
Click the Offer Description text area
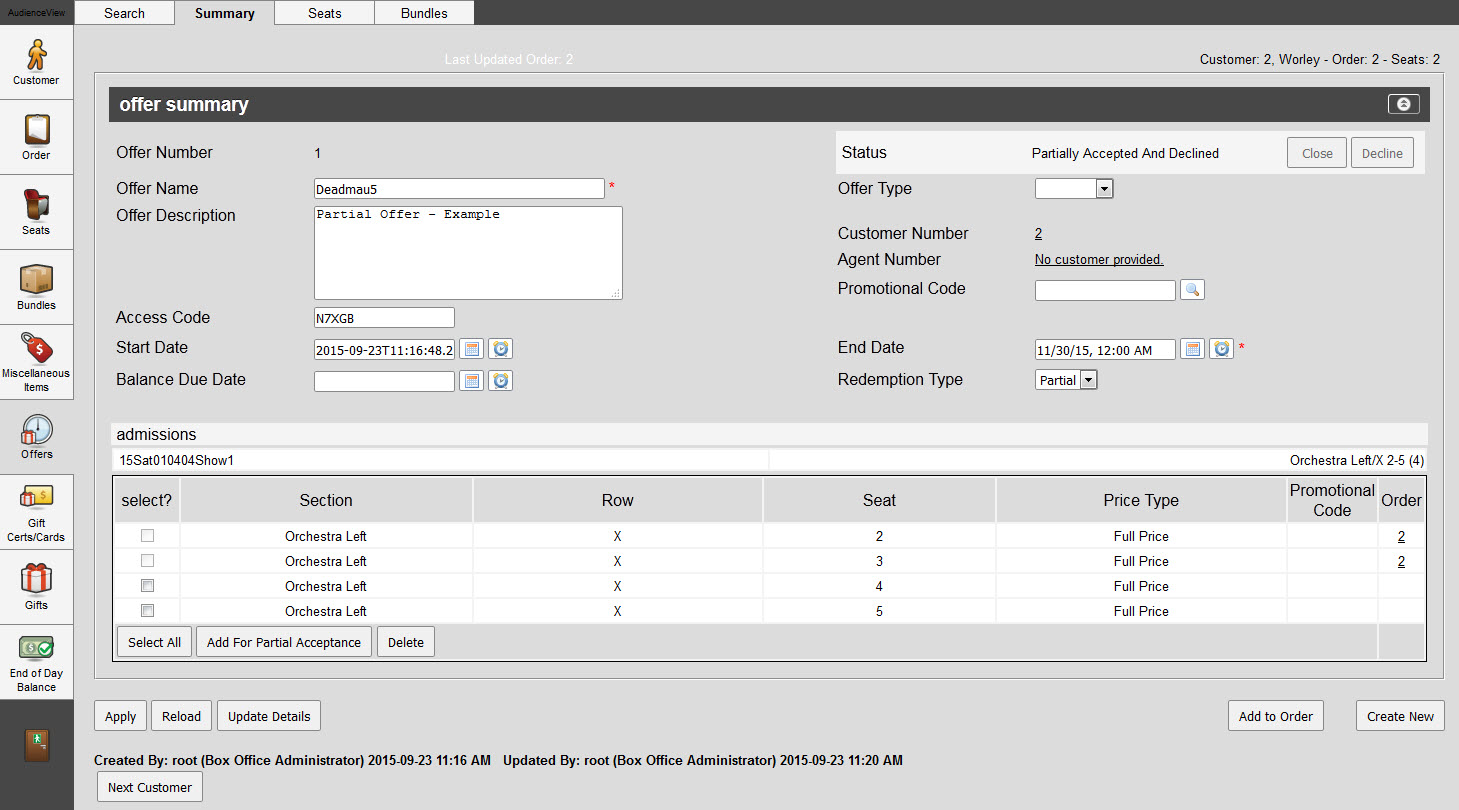(x=468, y=253)
